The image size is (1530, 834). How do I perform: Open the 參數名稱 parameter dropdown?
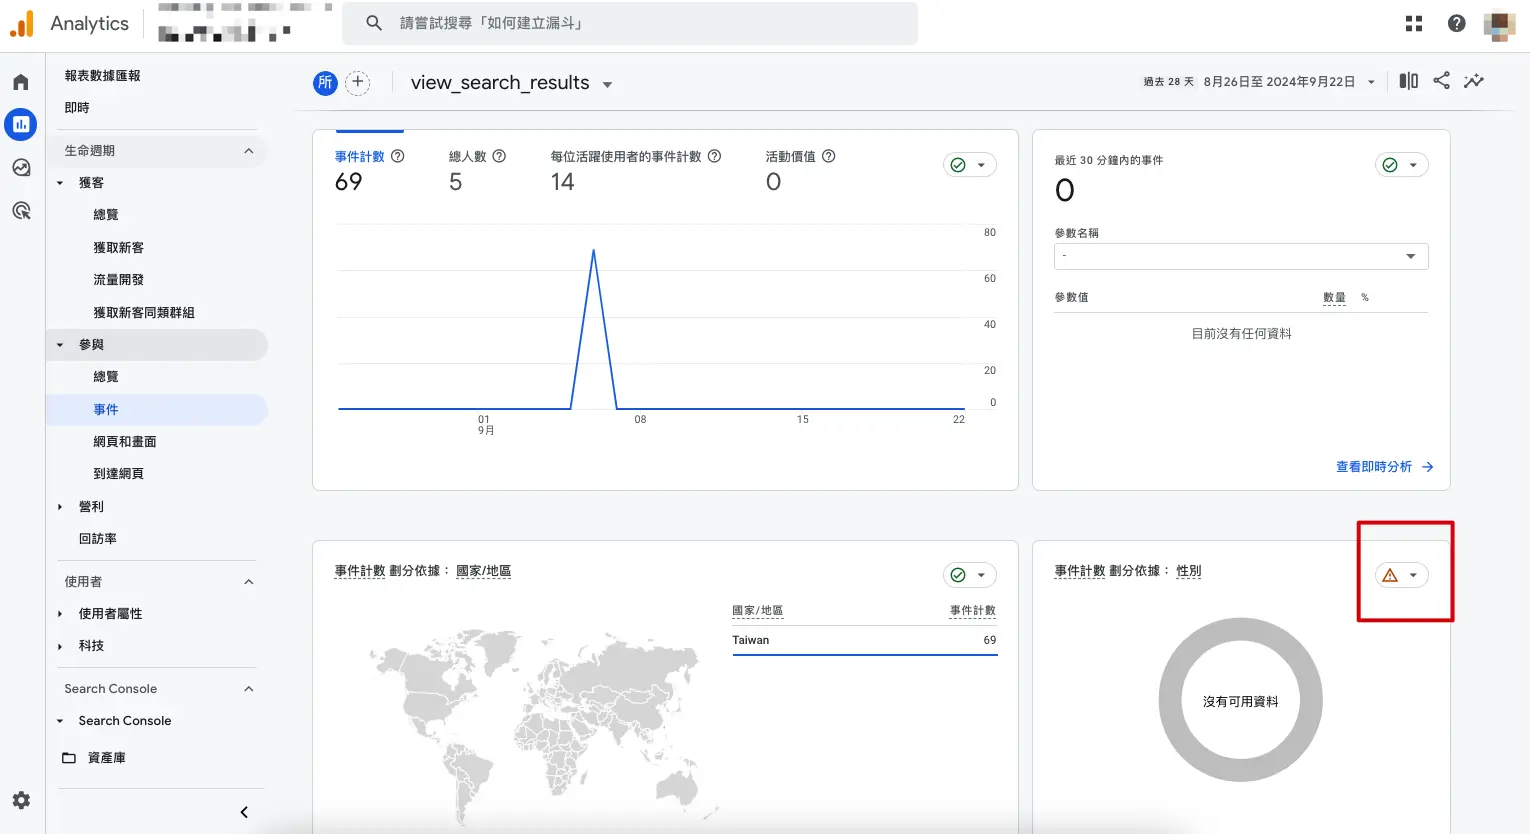1241,256
